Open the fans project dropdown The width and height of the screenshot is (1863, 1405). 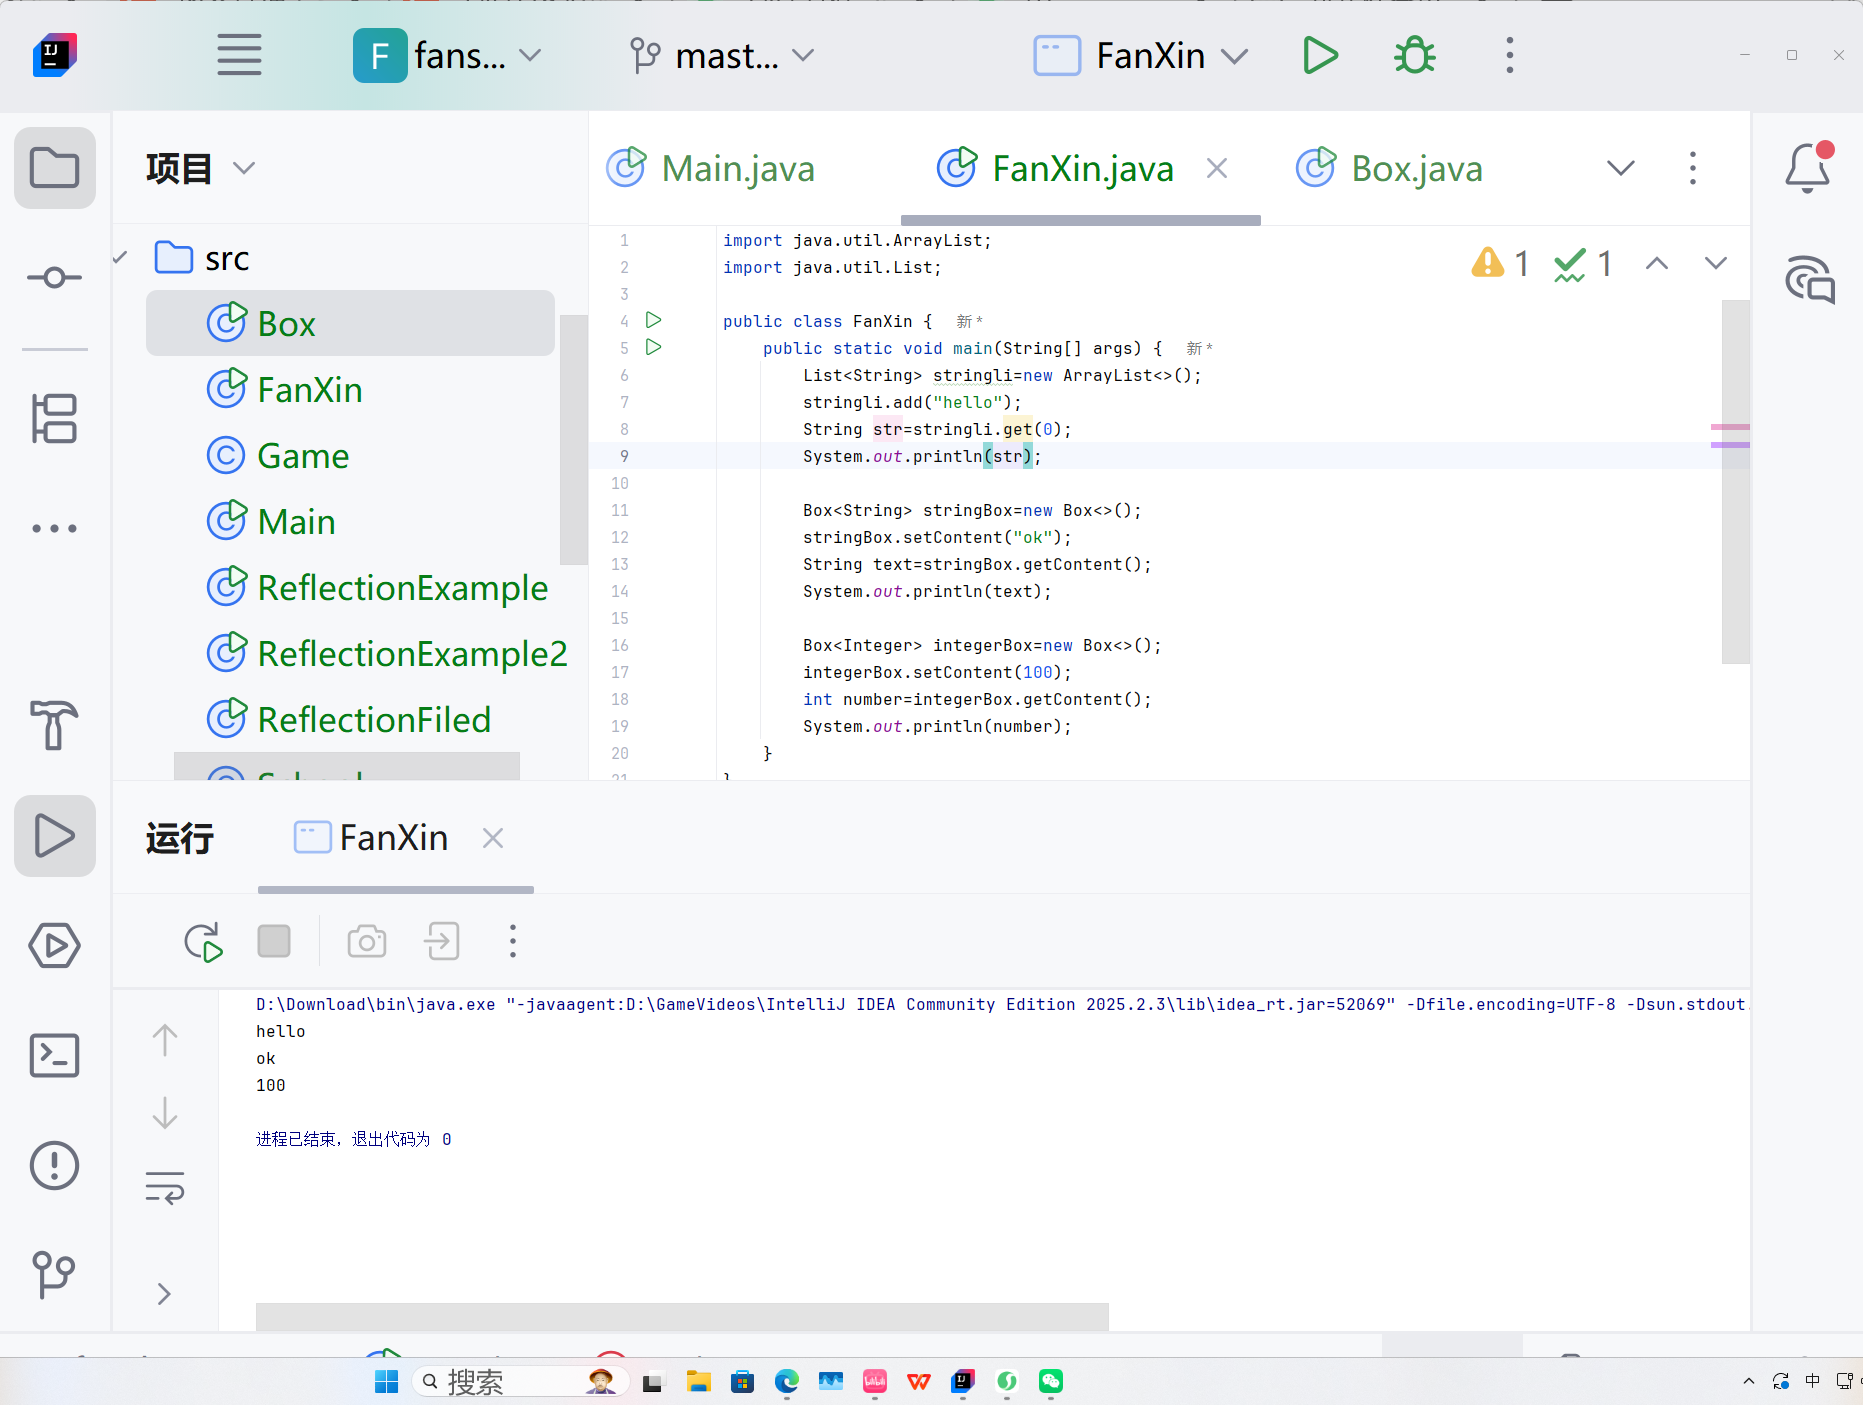(447, 55)
